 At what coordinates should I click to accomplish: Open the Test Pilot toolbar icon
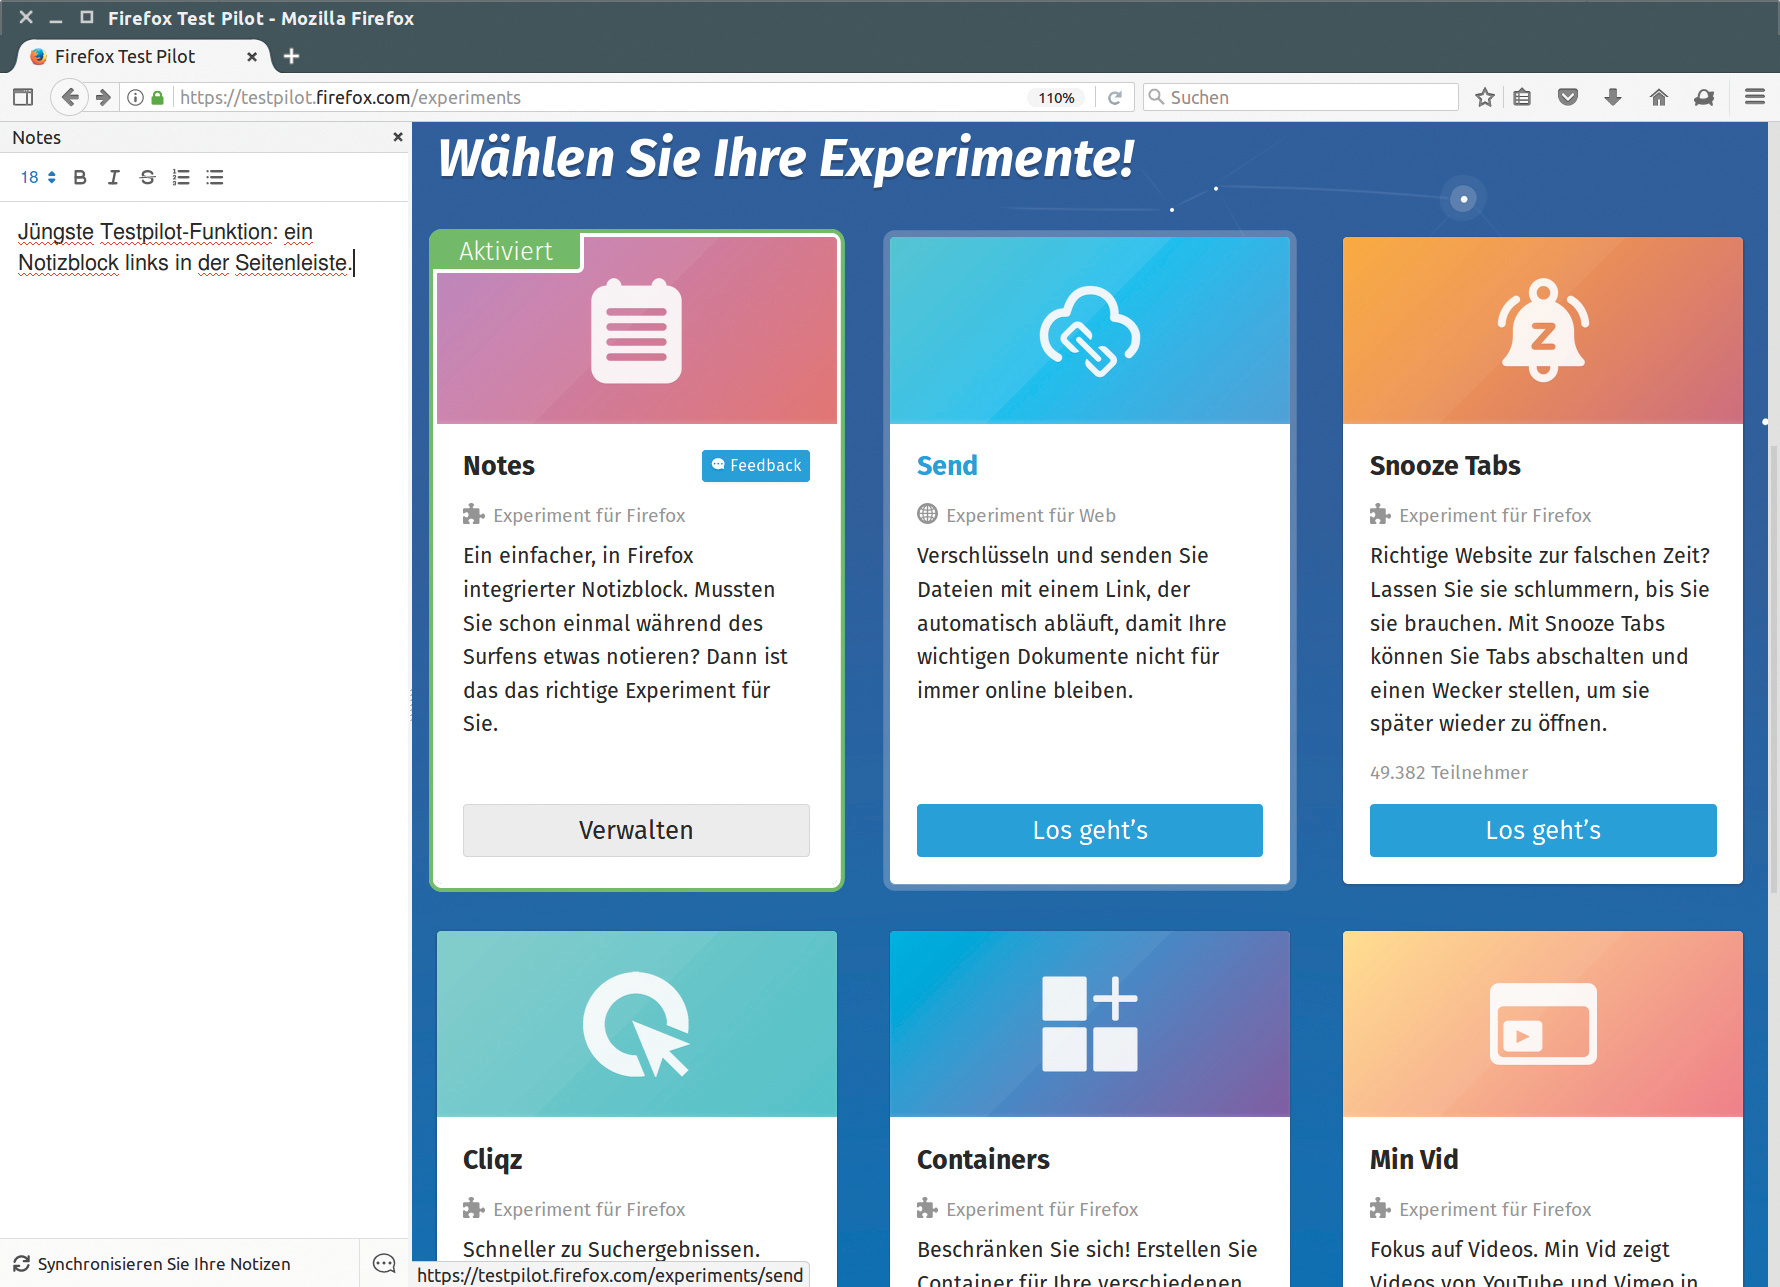1704,97
